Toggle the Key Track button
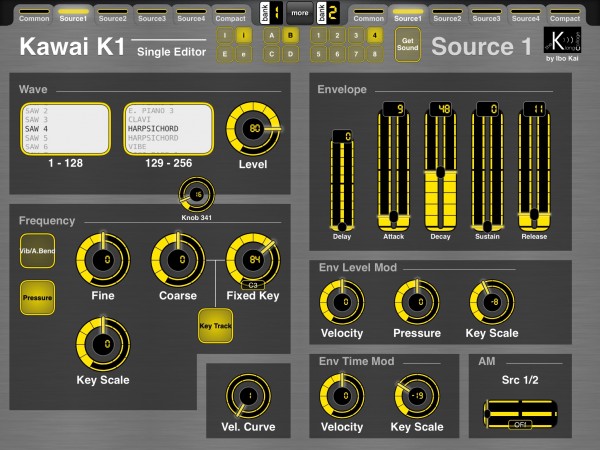Screen dimensions: 600x450 (x=215, y=326)
